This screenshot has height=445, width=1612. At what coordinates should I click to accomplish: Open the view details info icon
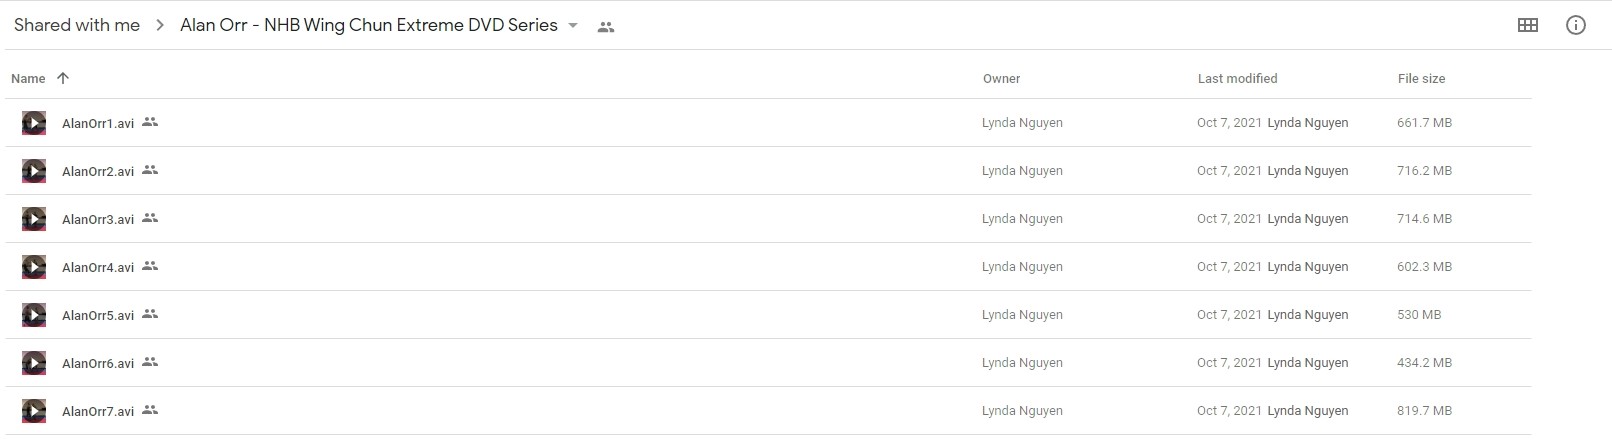1576,25
